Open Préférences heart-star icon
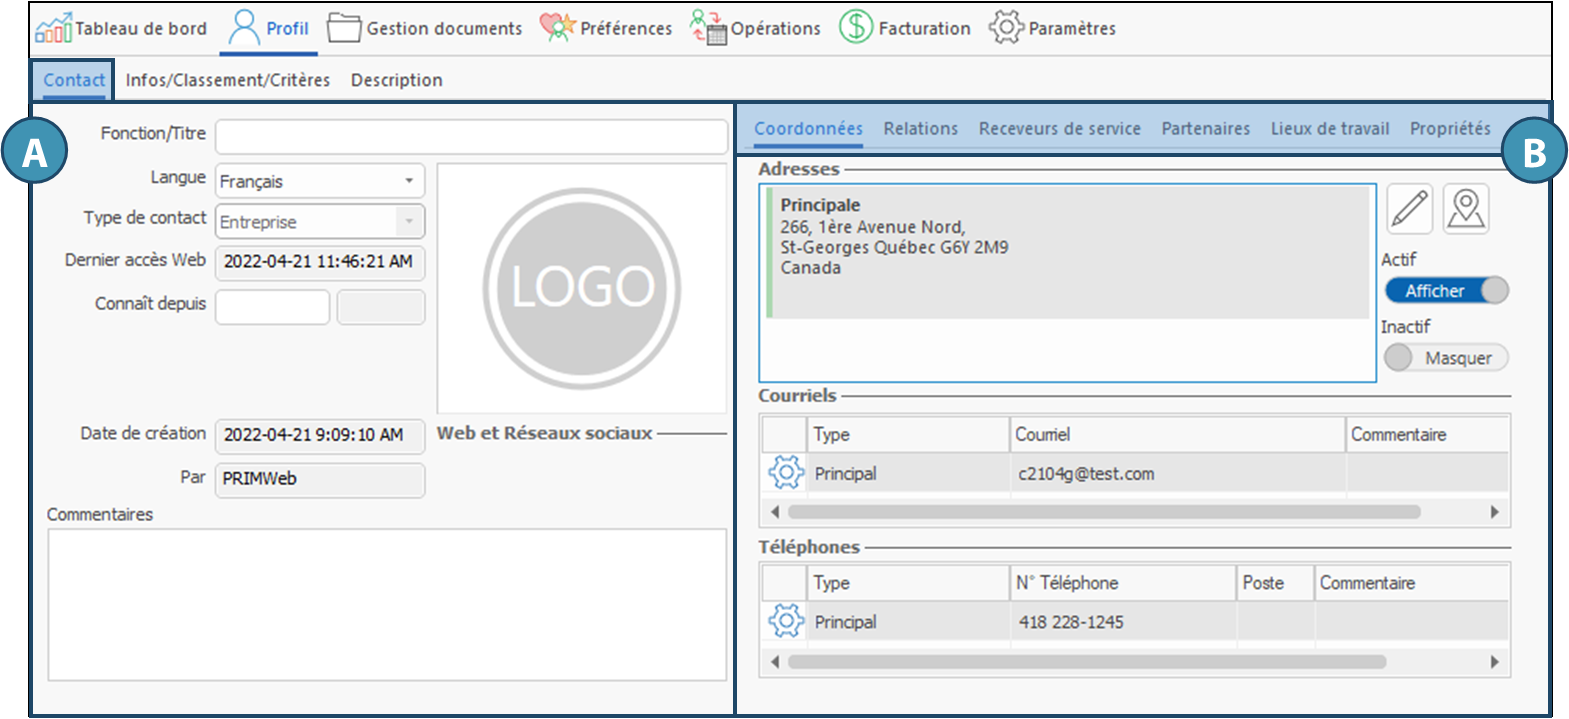 557,28
